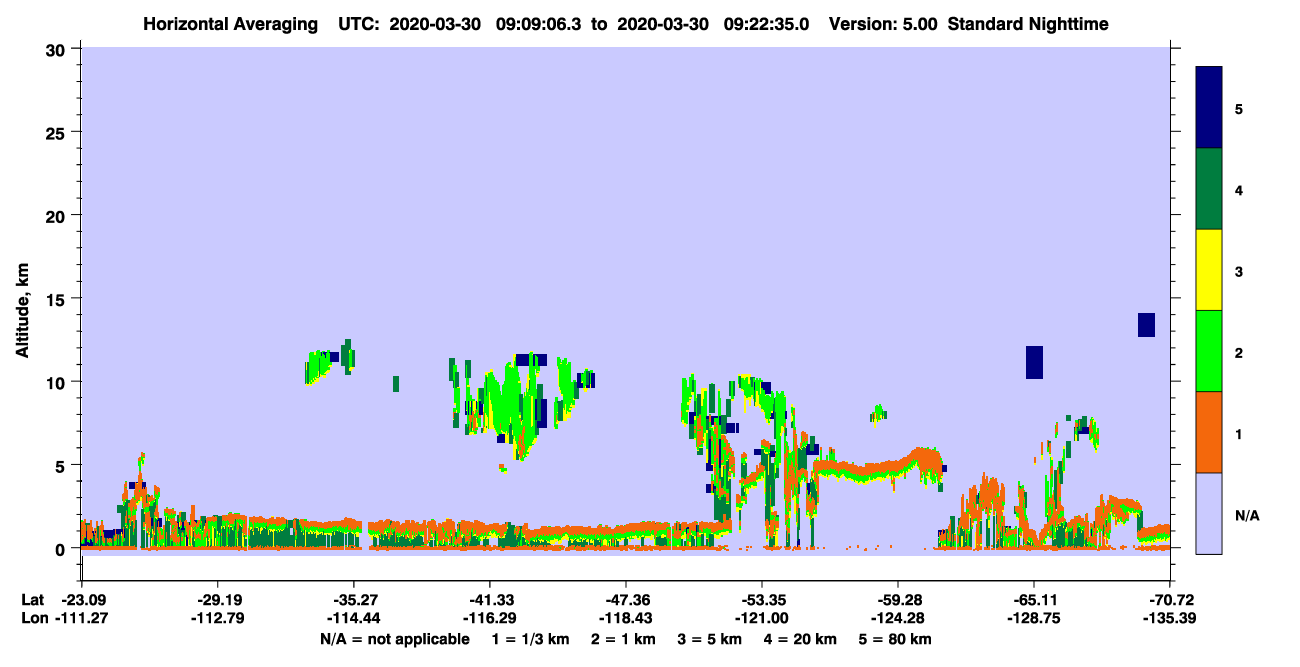Click longitude value -124.28
The height and width of the screenshot is (667, 1300).
click(x=898, y=618)
